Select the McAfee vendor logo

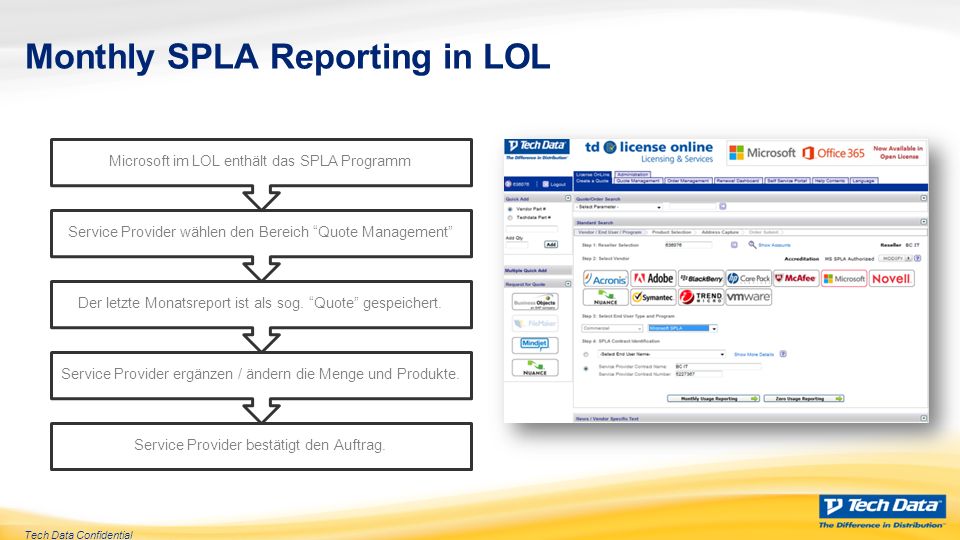[x=796, y=279]
